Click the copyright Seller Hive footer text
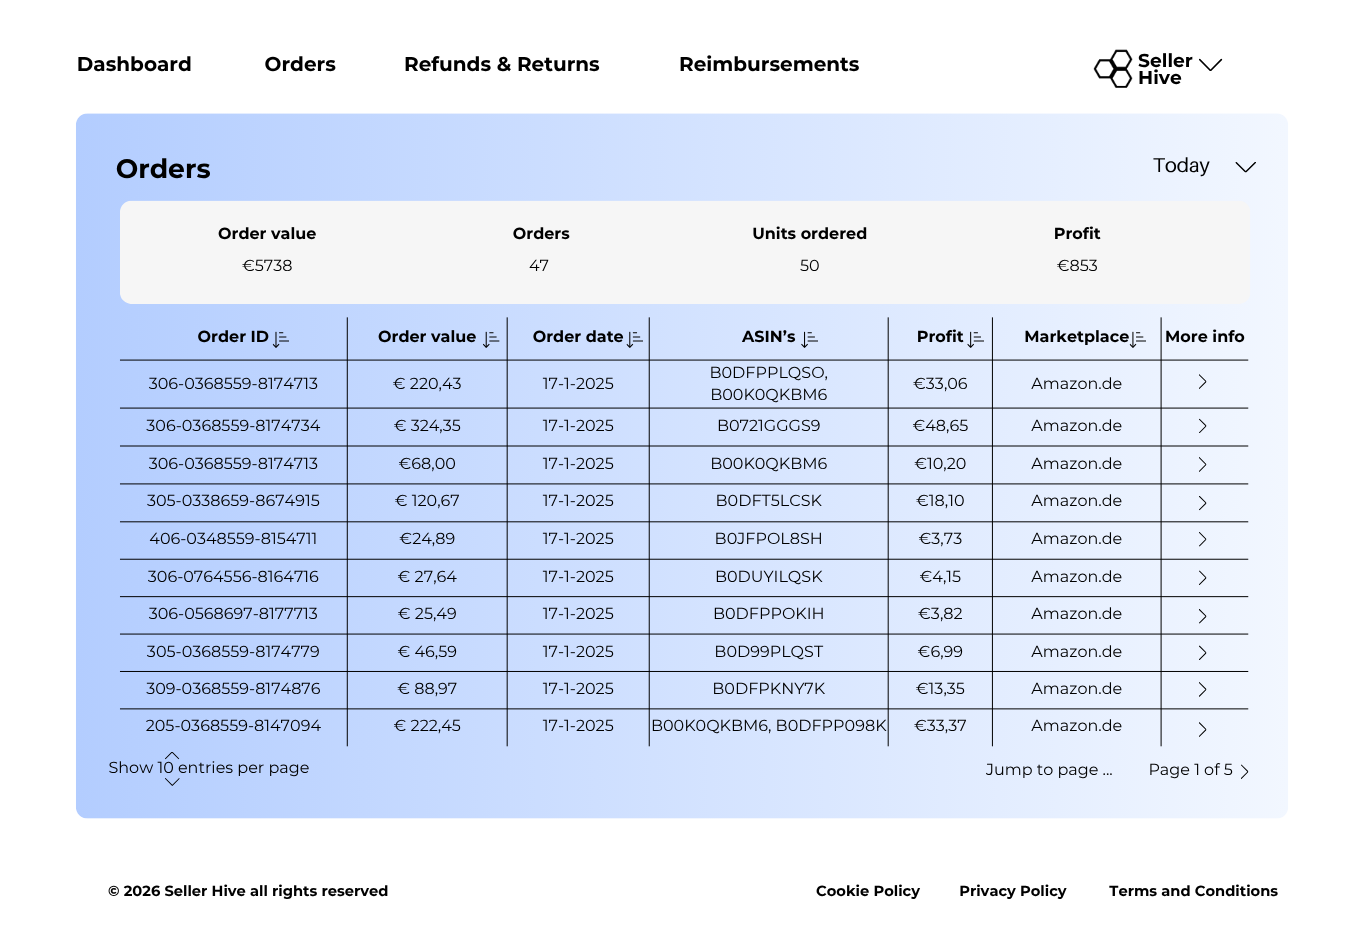This screenshot has height=932, width=1366. click(248, 891)
